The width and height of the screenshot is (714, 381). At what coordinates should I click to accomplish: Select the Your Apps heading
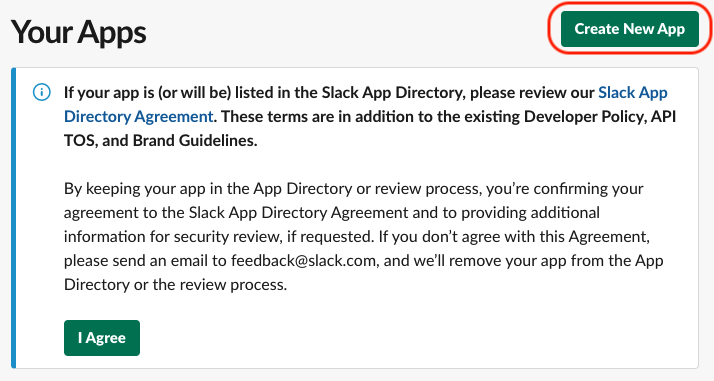(x=78, y=32)
